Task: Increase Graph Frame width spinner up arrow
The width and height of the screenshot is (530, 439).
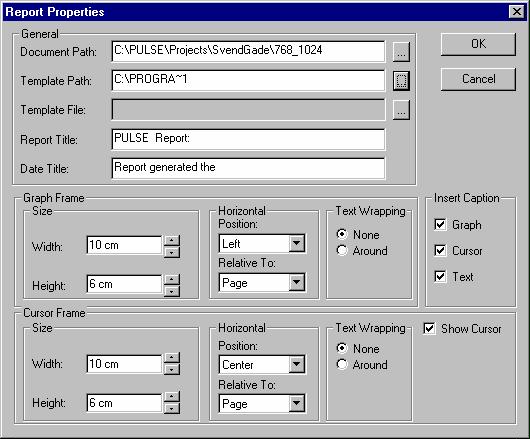Action: [172, 240]
